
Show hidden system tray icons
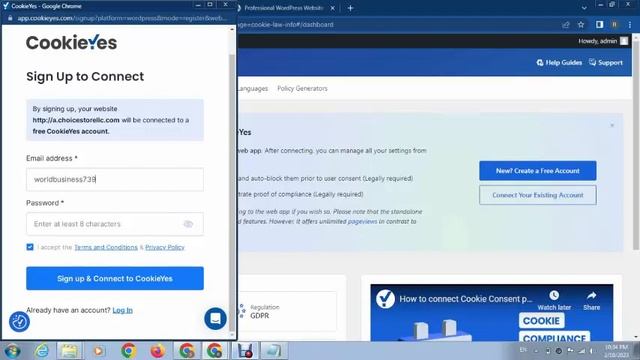click(x=536, y=351)
